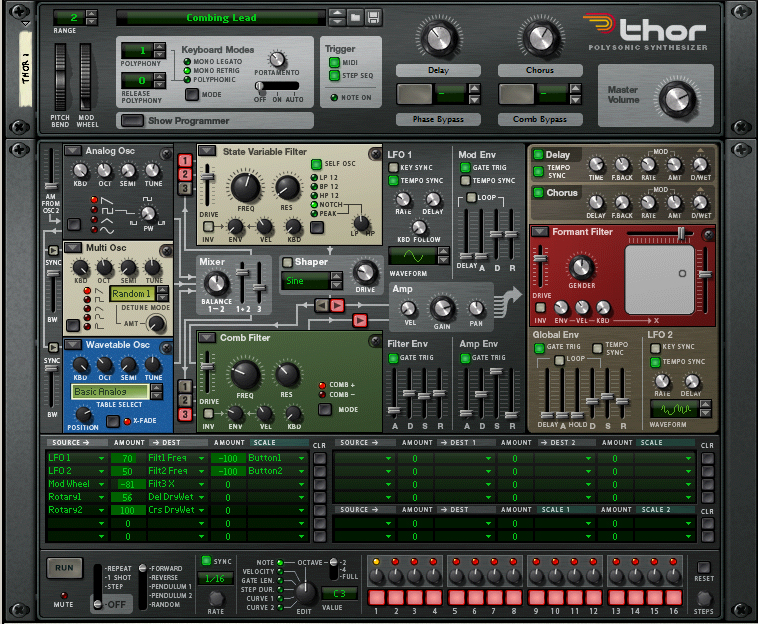Screen dimensions: 758x624
Task: Open the patch browser folder icon
Action: [355, 18]
